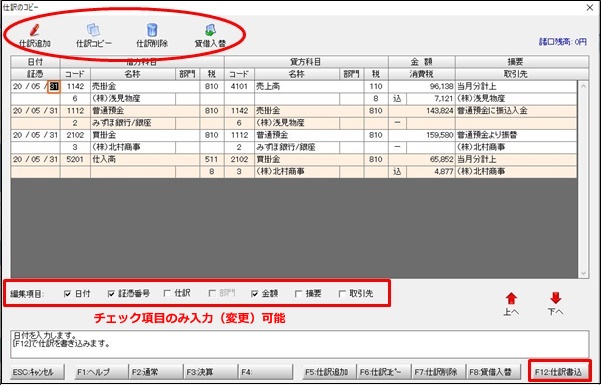601x385 pixels.
Task: Click scrollbar up arrow of journal grid
Action: click(583, 86)
